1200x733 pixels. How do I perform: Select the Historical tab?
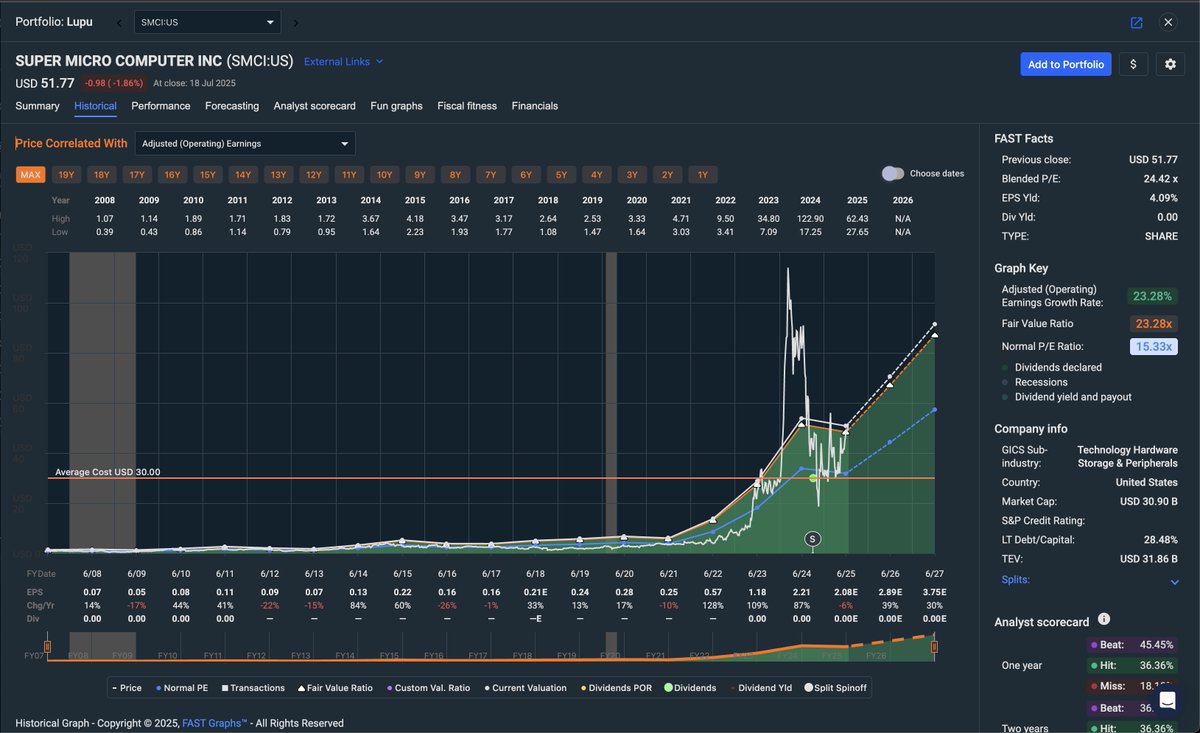point(95,106)
